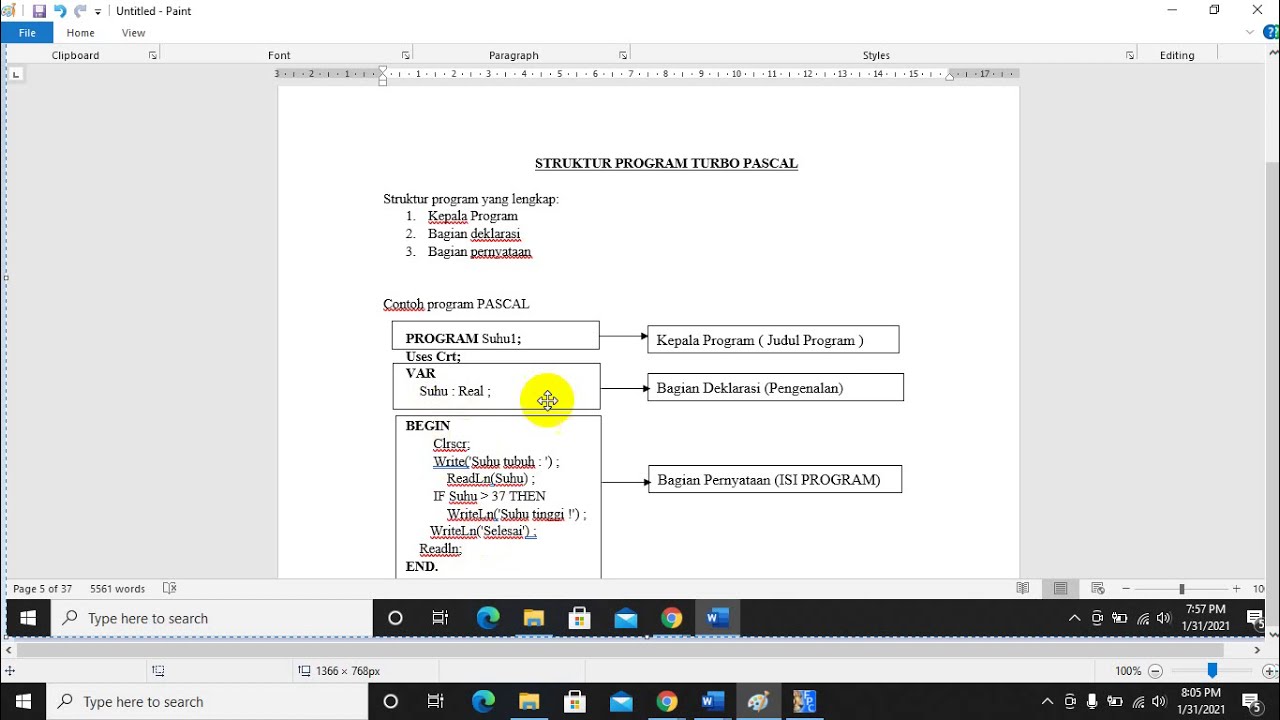Select Web Layout in the captured Word status bar
The height and width of the screenshot is (720, 1280).
[x=1097, y=589]
